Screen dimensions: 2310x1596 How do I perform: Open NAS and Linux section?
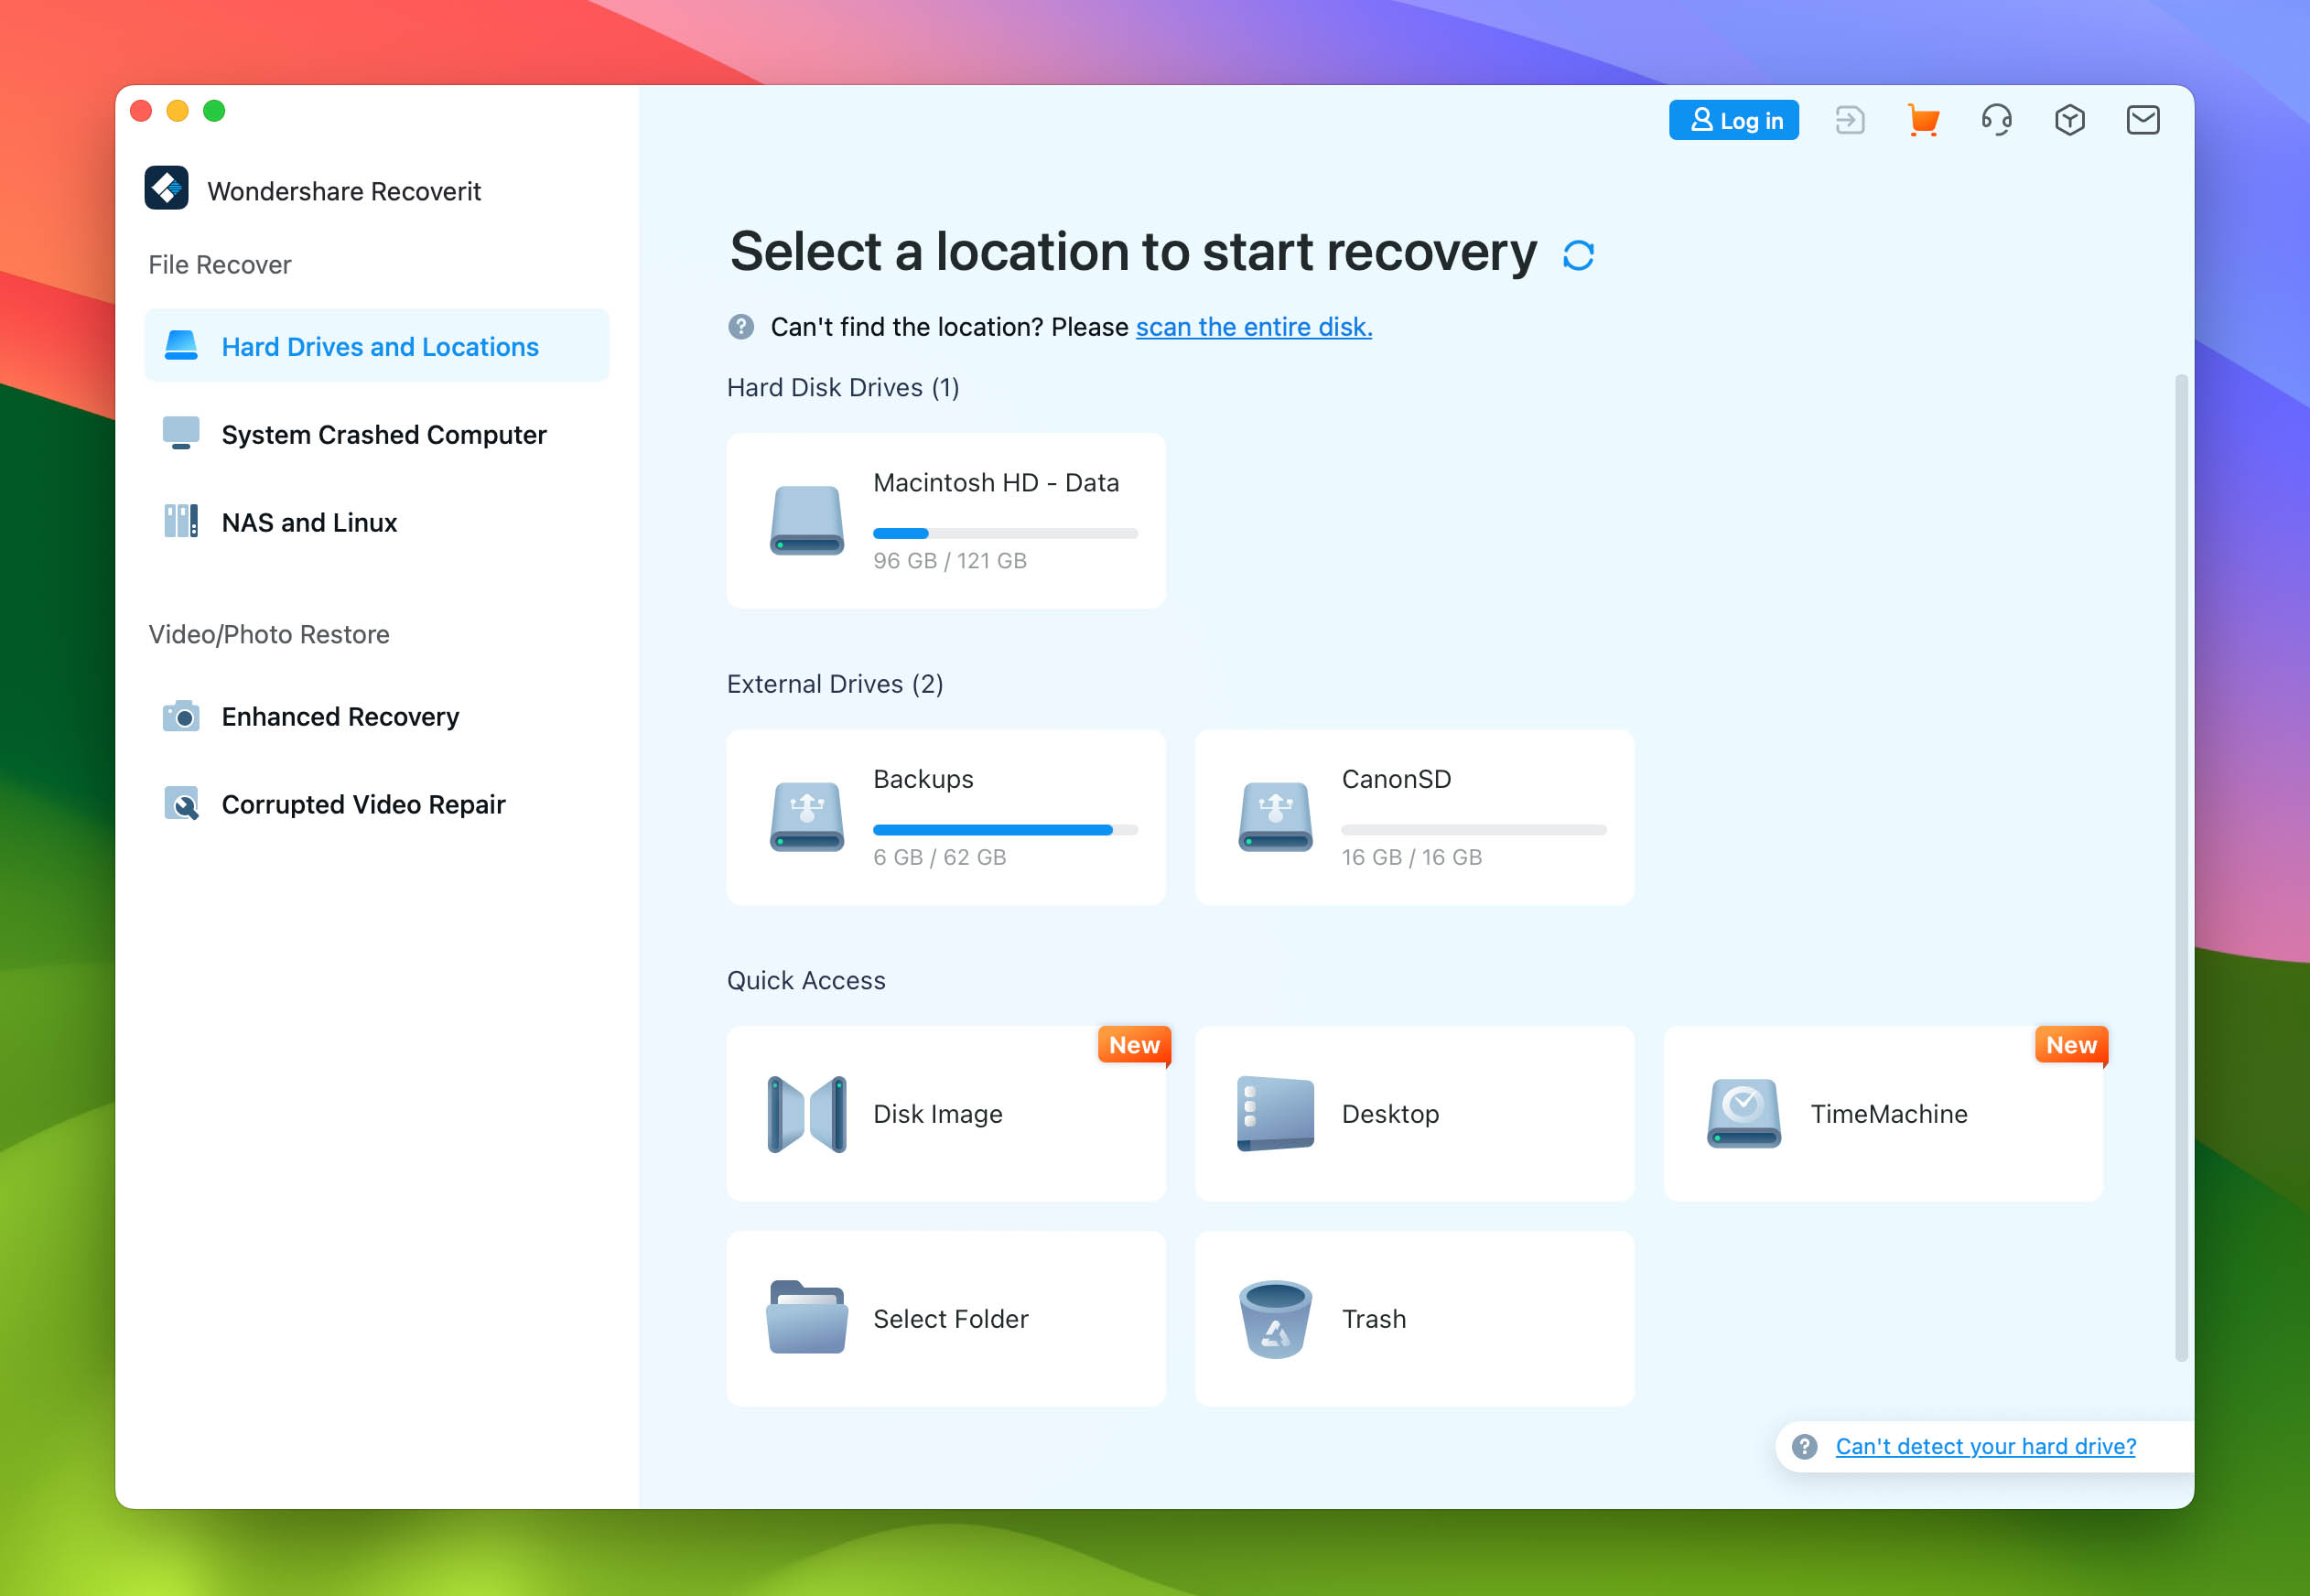377,522
